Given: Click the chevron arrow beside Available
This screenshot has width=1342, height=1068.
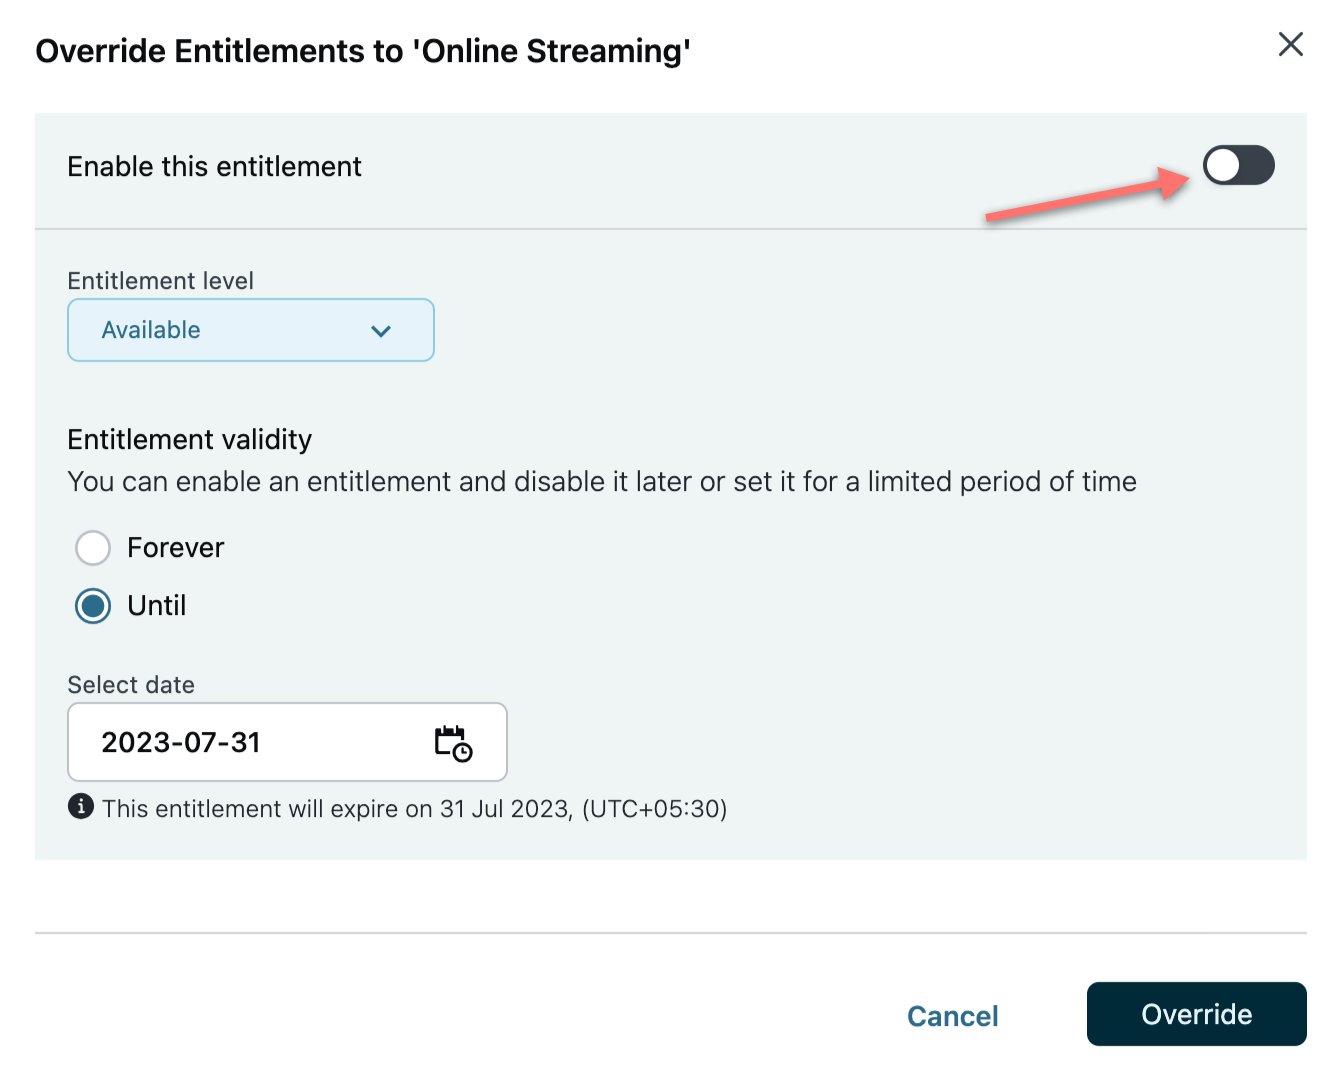Looking at the screenshot, I should click(381, 331).
